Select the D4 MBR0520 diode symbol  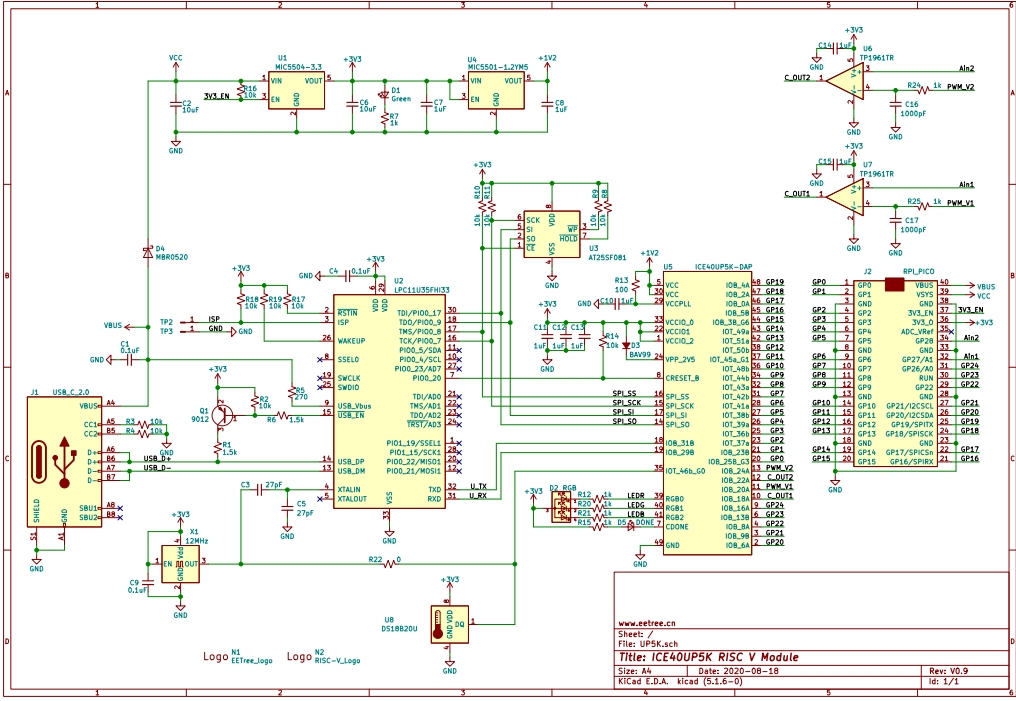pos(148,252)
